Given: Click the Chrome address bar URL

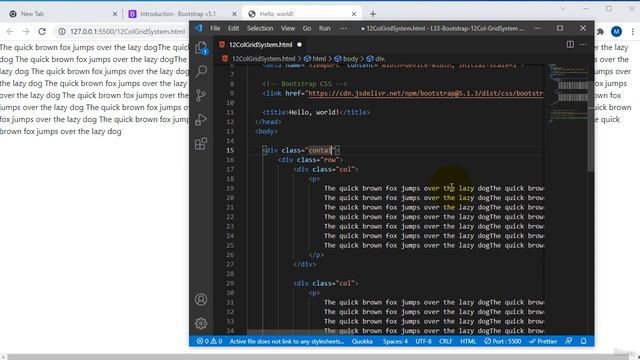Looking at the screenshot, I should [x=127, y=31].
